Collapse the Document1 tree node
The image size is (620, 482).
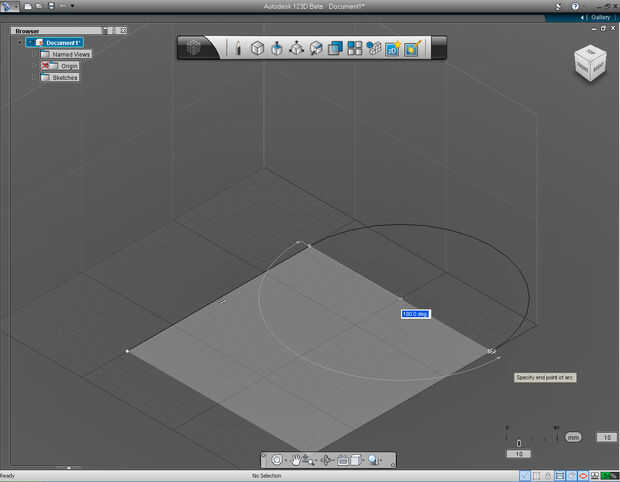coord(19,43)
